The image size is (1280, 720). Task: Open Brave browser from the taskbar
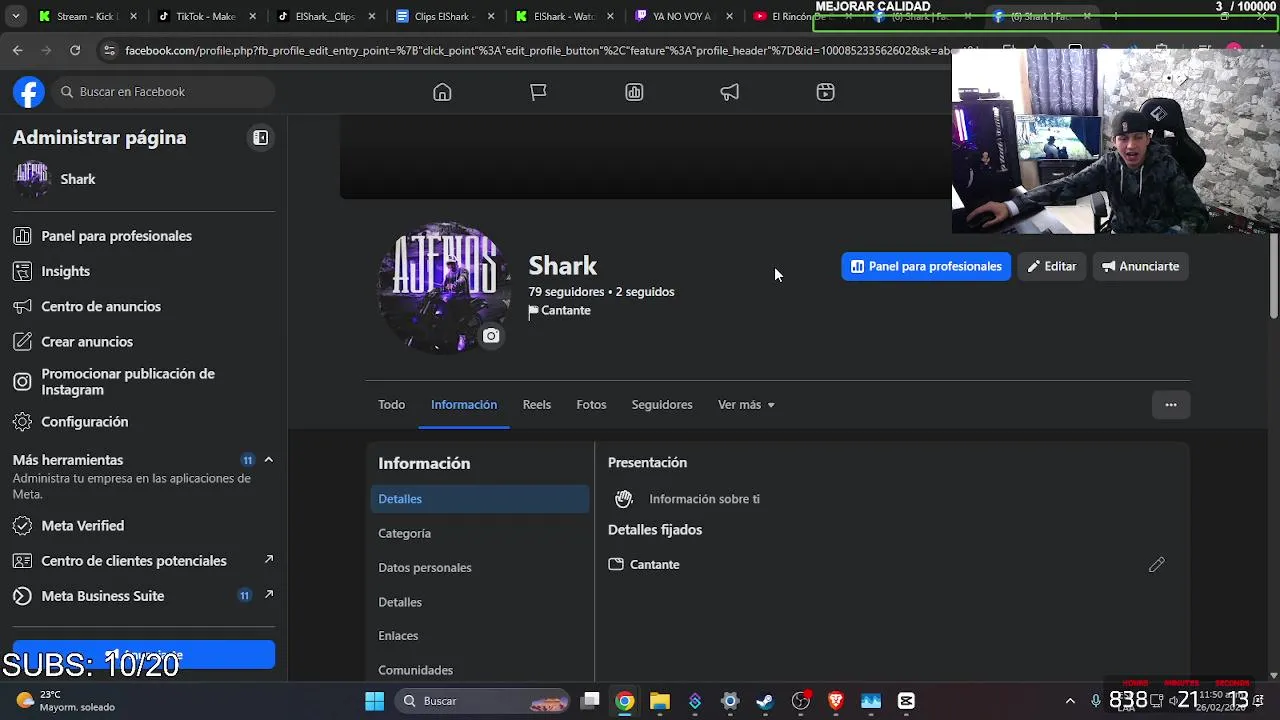(836, 701)
